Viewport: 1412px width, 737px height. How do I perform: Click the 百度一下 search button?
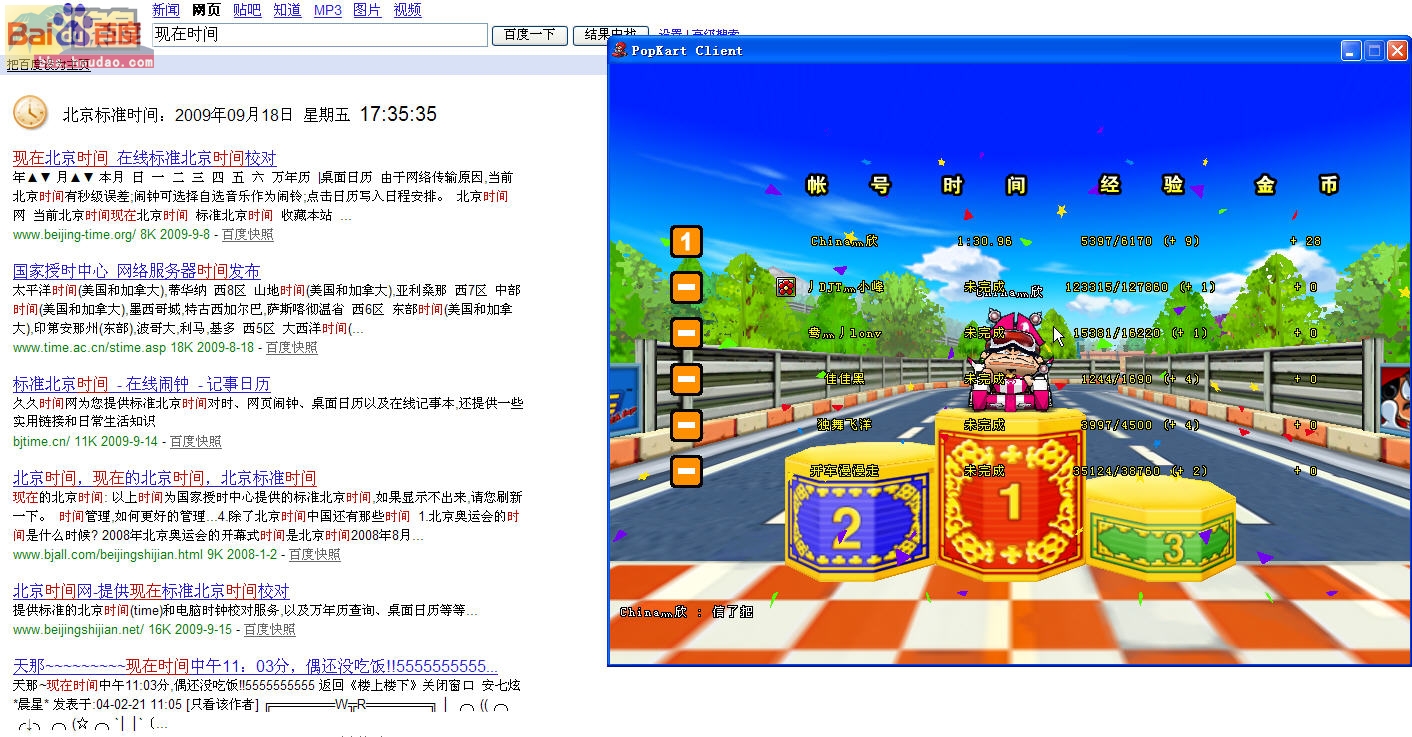coord(529,35)
